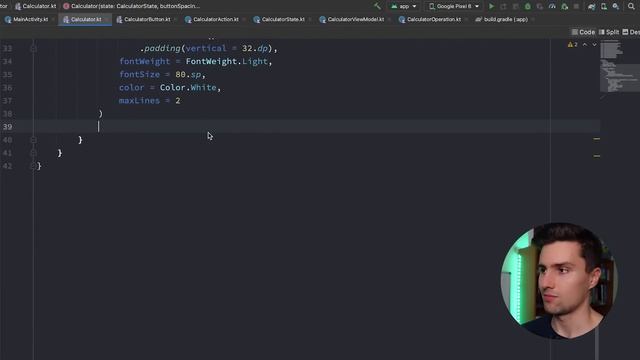Collapse the fold marker on line 41
Screen dimensions: 640x360
coord(34,153)
